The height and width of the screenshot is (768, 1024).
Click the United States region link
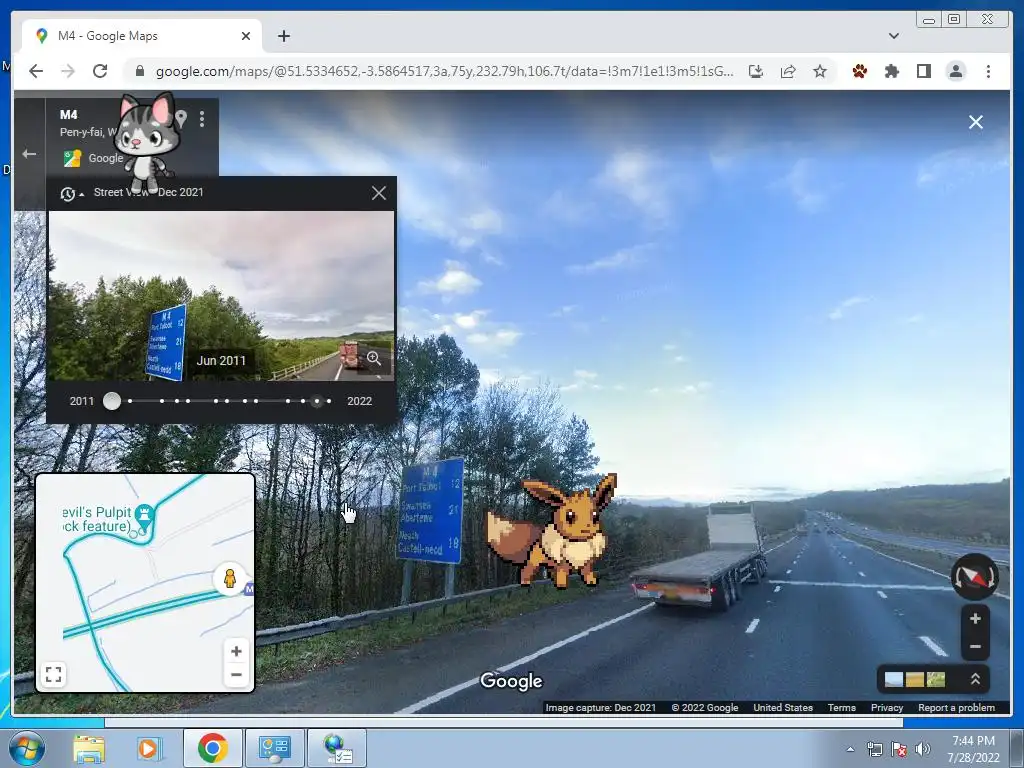click(x=782, y=708)
